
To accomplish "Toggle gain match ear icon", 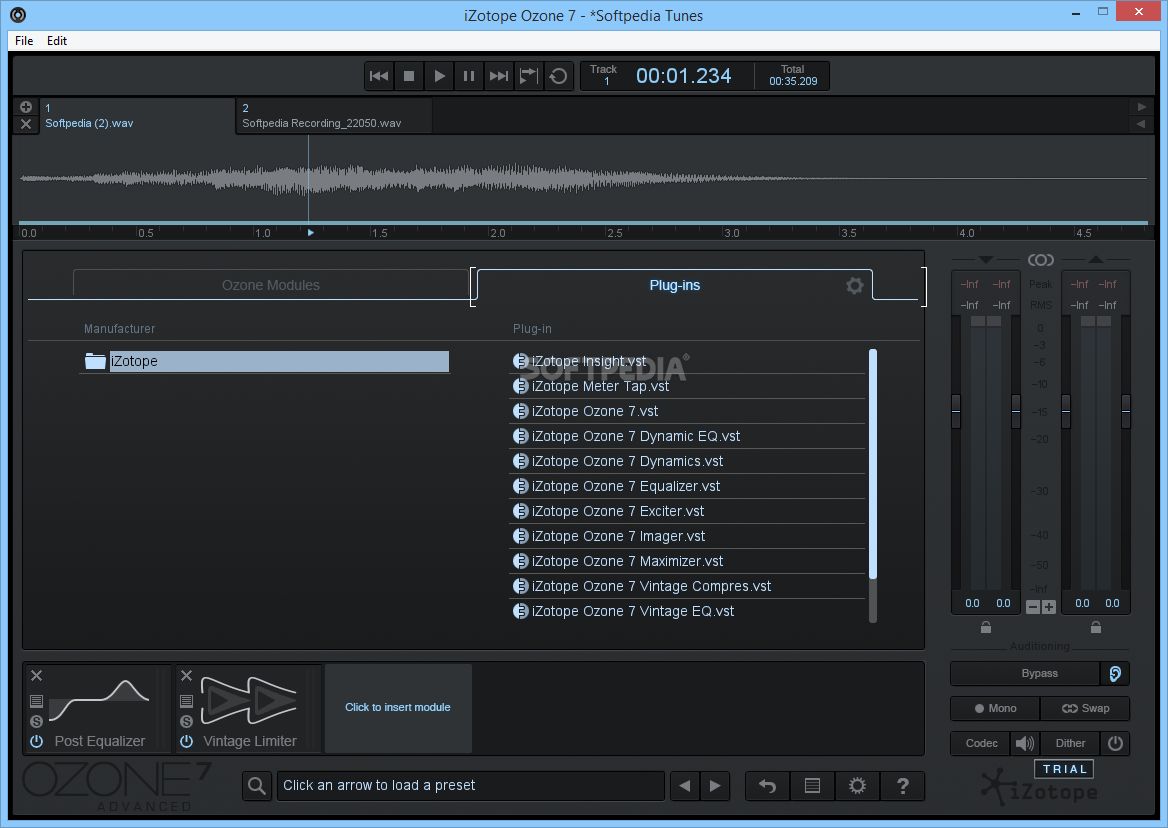I will coord(1115,673).
